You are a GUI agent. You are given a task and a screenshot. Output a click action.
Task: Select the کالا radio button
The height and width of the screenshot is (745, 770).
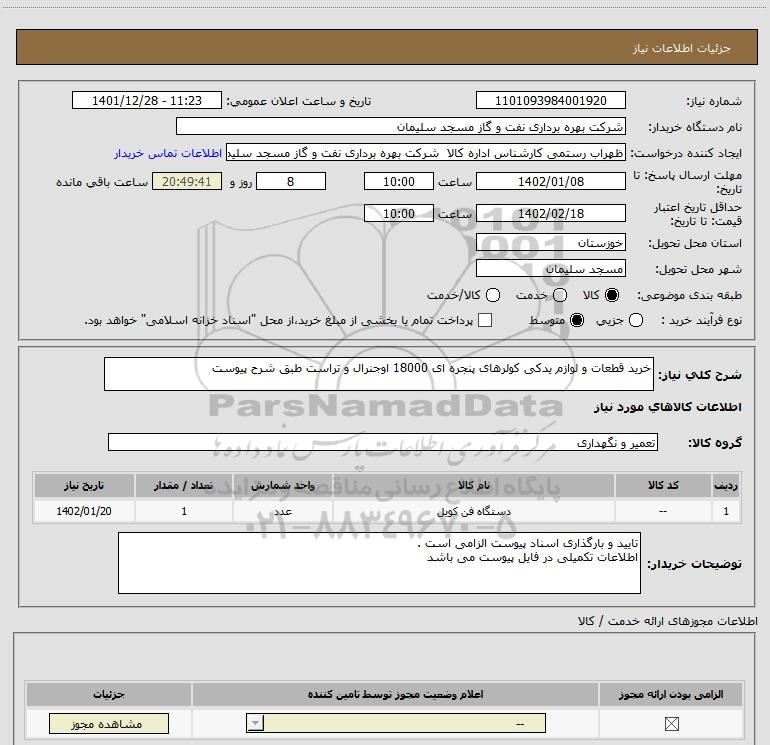[612, 295]
